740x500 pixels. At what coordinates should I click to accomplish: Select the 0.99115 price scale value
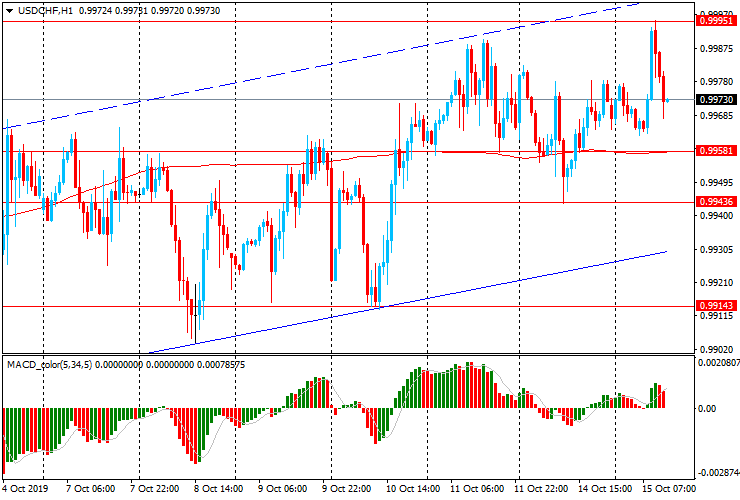click(717, 315)
